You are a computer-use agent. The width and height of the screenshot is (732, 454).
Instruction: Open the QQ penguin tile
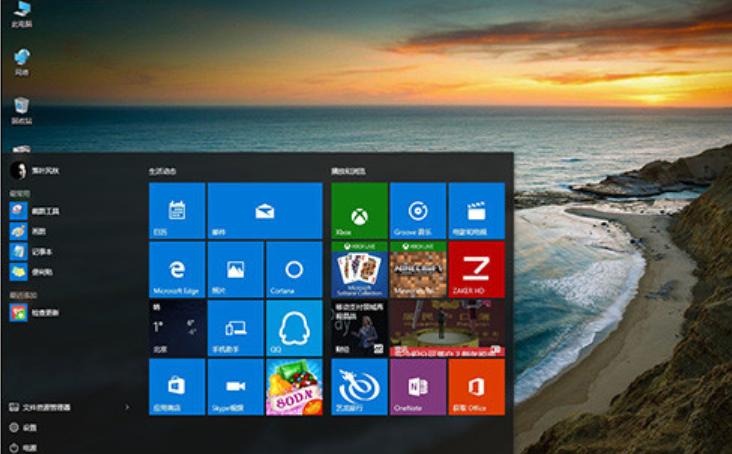(293, 328)
